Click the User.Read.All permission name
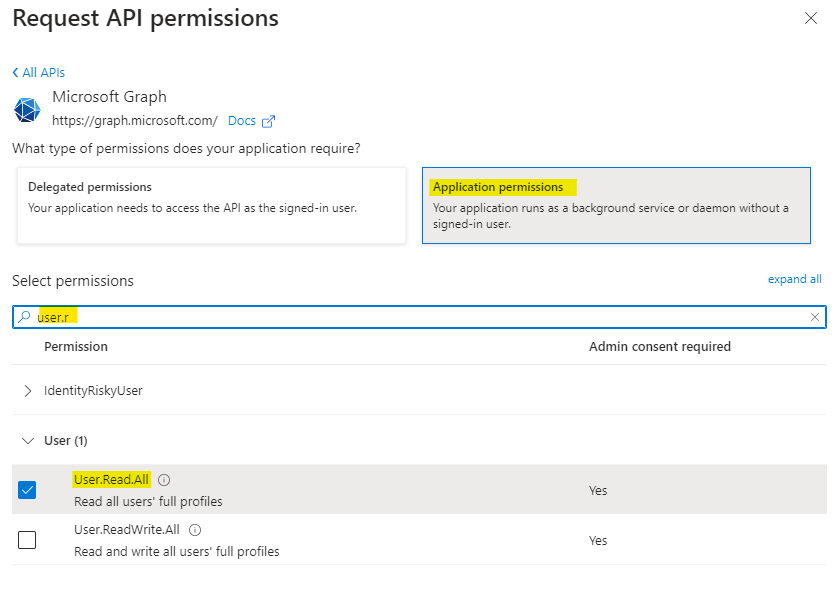Screen dimensions: 836x600 pyautogui.click(x=111, y=479)
